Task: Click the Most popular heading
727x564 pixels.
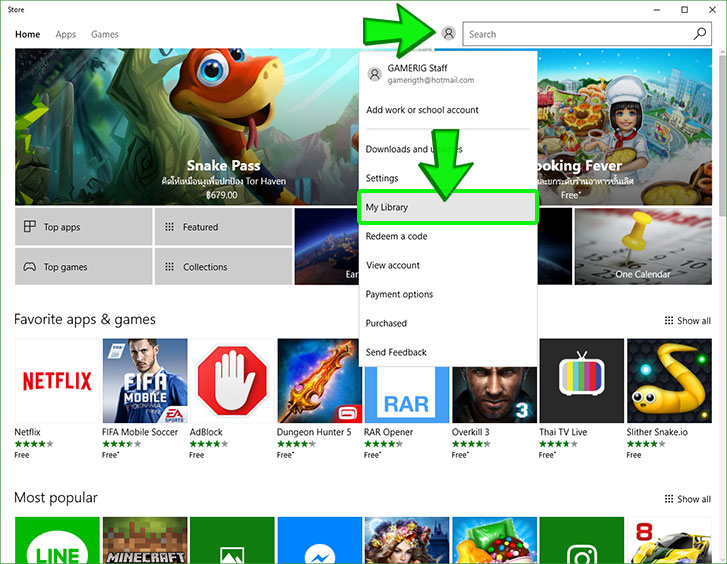Action: click(56, 498)
